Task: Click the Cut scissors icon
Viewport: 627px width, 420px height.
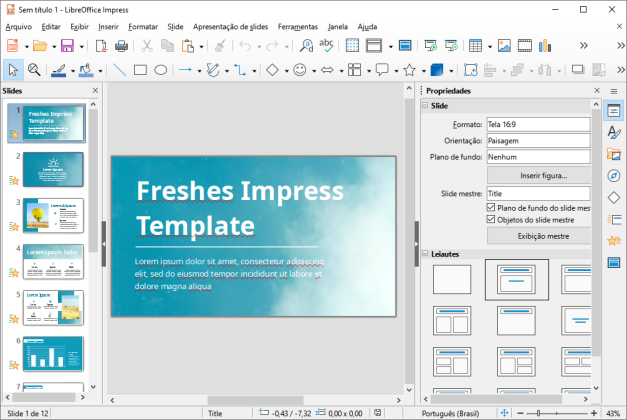Action: coord(147,46)
